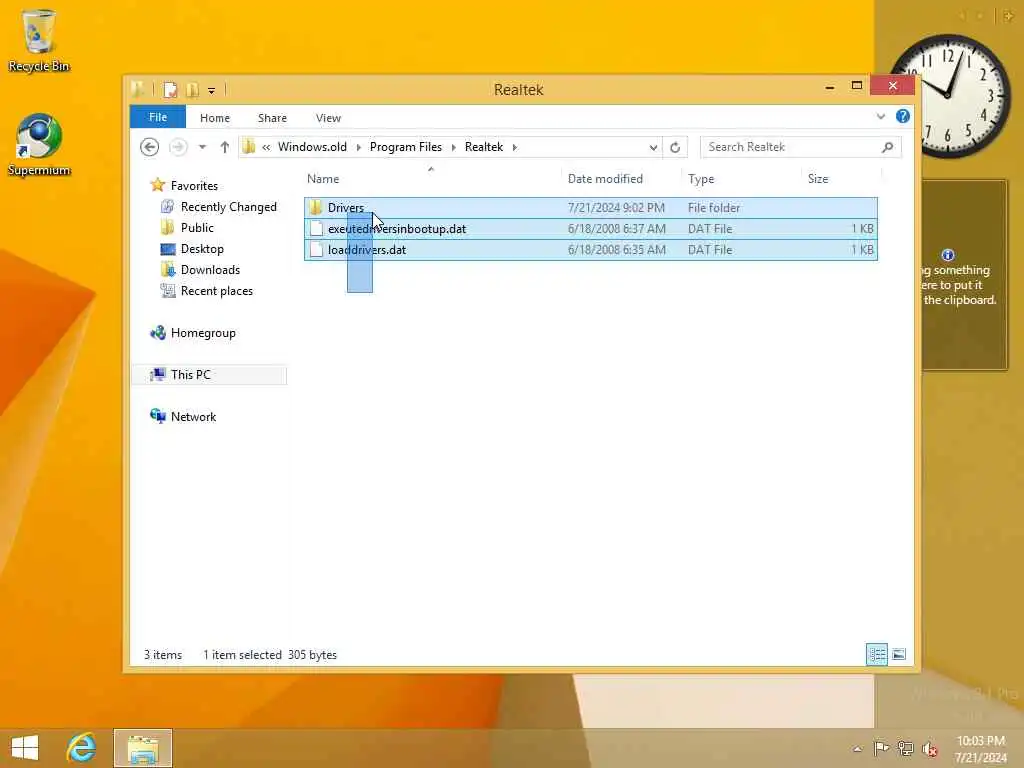The width and height of the screenshot is (1024, 768).
Task: Switch to the Home ribbon tab
Action: (x=215, y=118)
